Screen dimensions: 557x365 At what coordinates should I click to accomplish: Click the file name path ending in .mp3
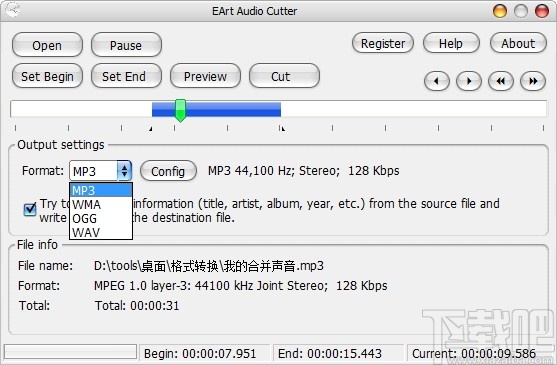coord(209,266)
